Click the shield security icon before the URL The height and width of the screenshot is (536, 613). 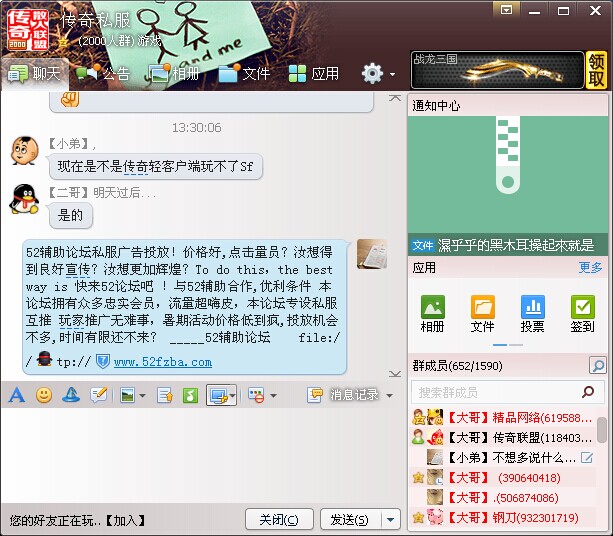tap(102, 361)
